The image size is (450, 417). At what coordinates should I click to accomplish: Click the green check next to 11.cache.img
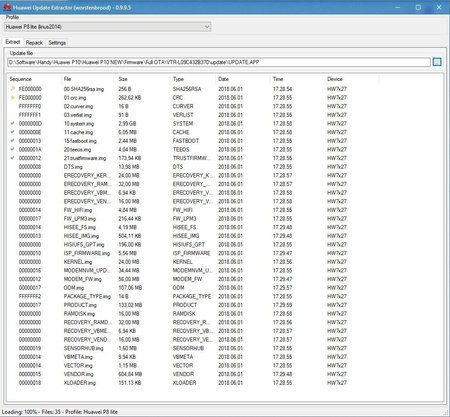point(13,132)
